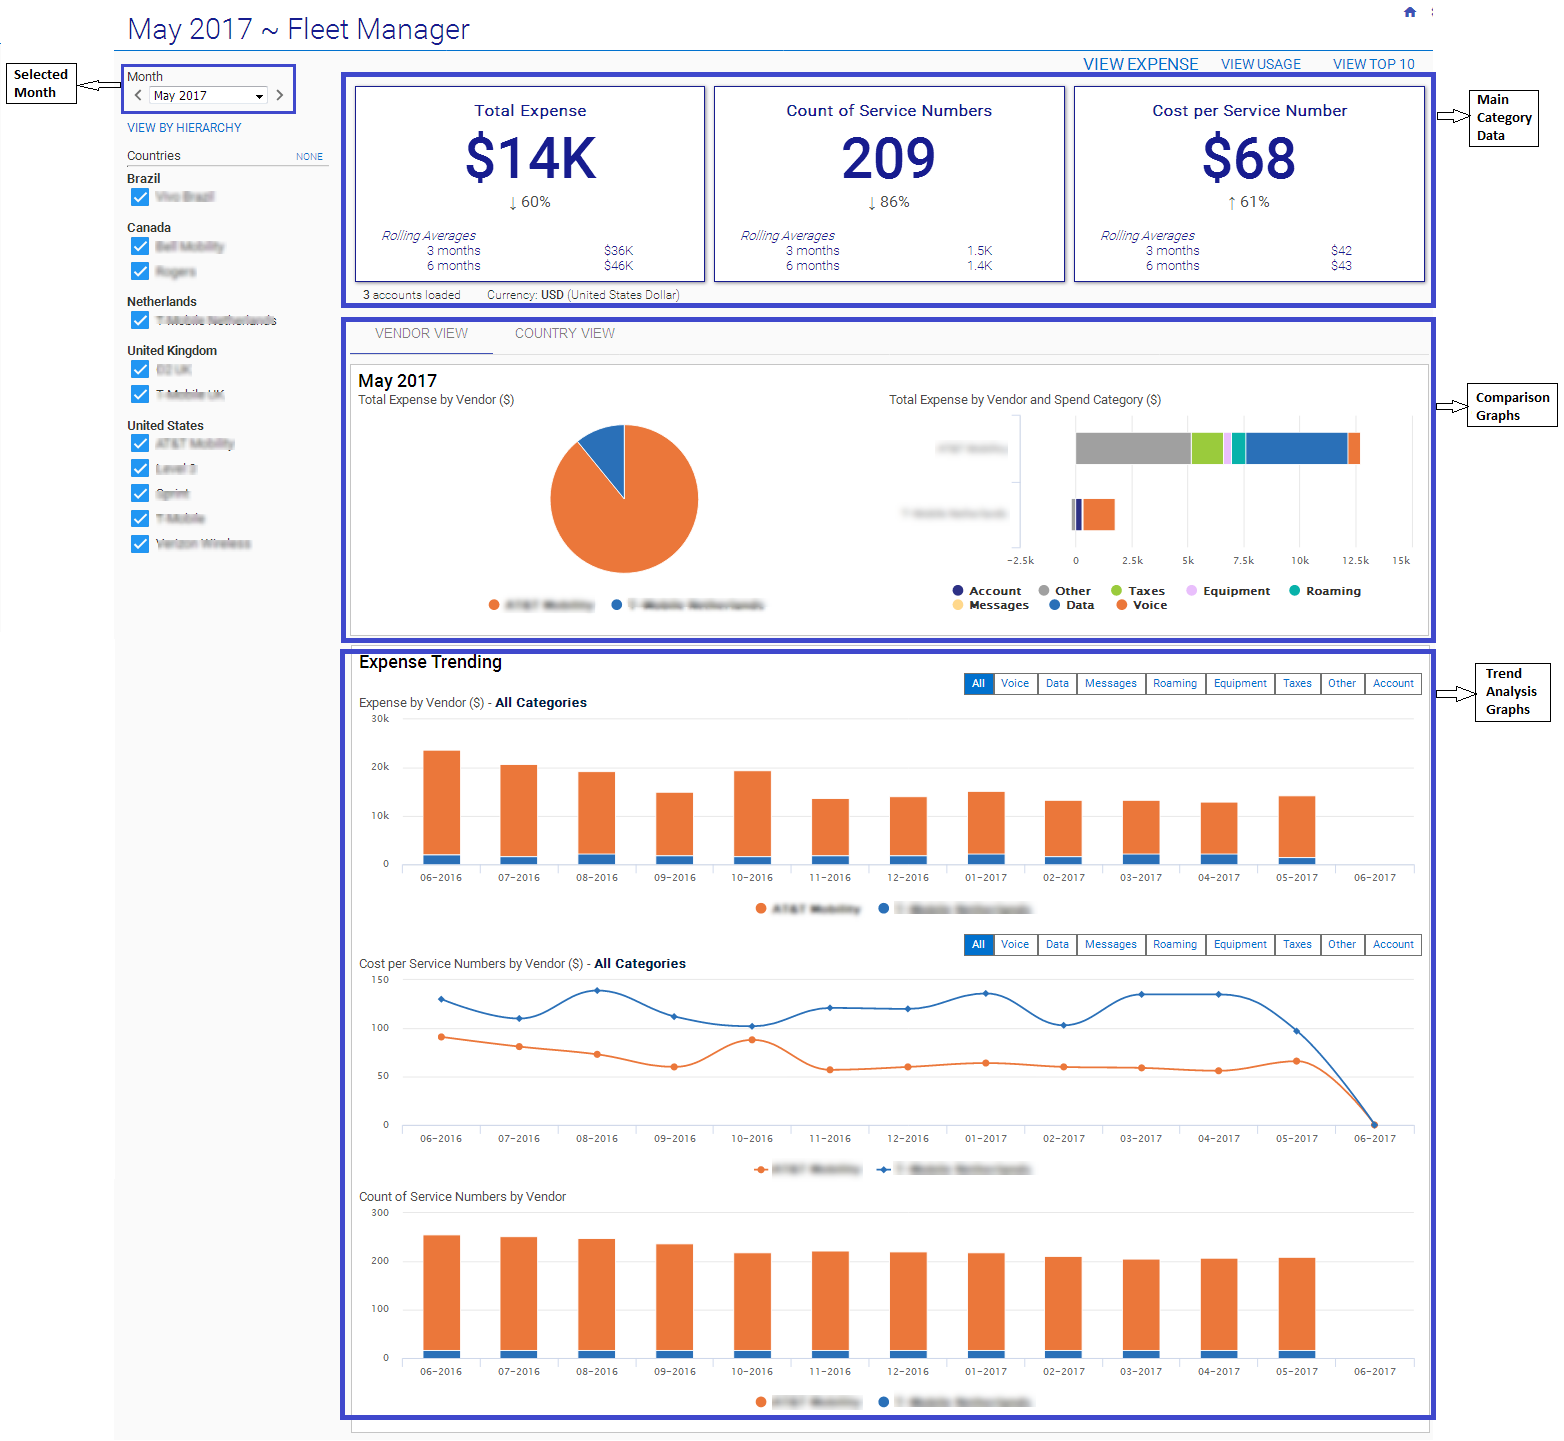Image resolution: width=1564 pixels, height=1441 pixels.
Task: Click the home icon in the header
Action: click(x=1409, y=12)
